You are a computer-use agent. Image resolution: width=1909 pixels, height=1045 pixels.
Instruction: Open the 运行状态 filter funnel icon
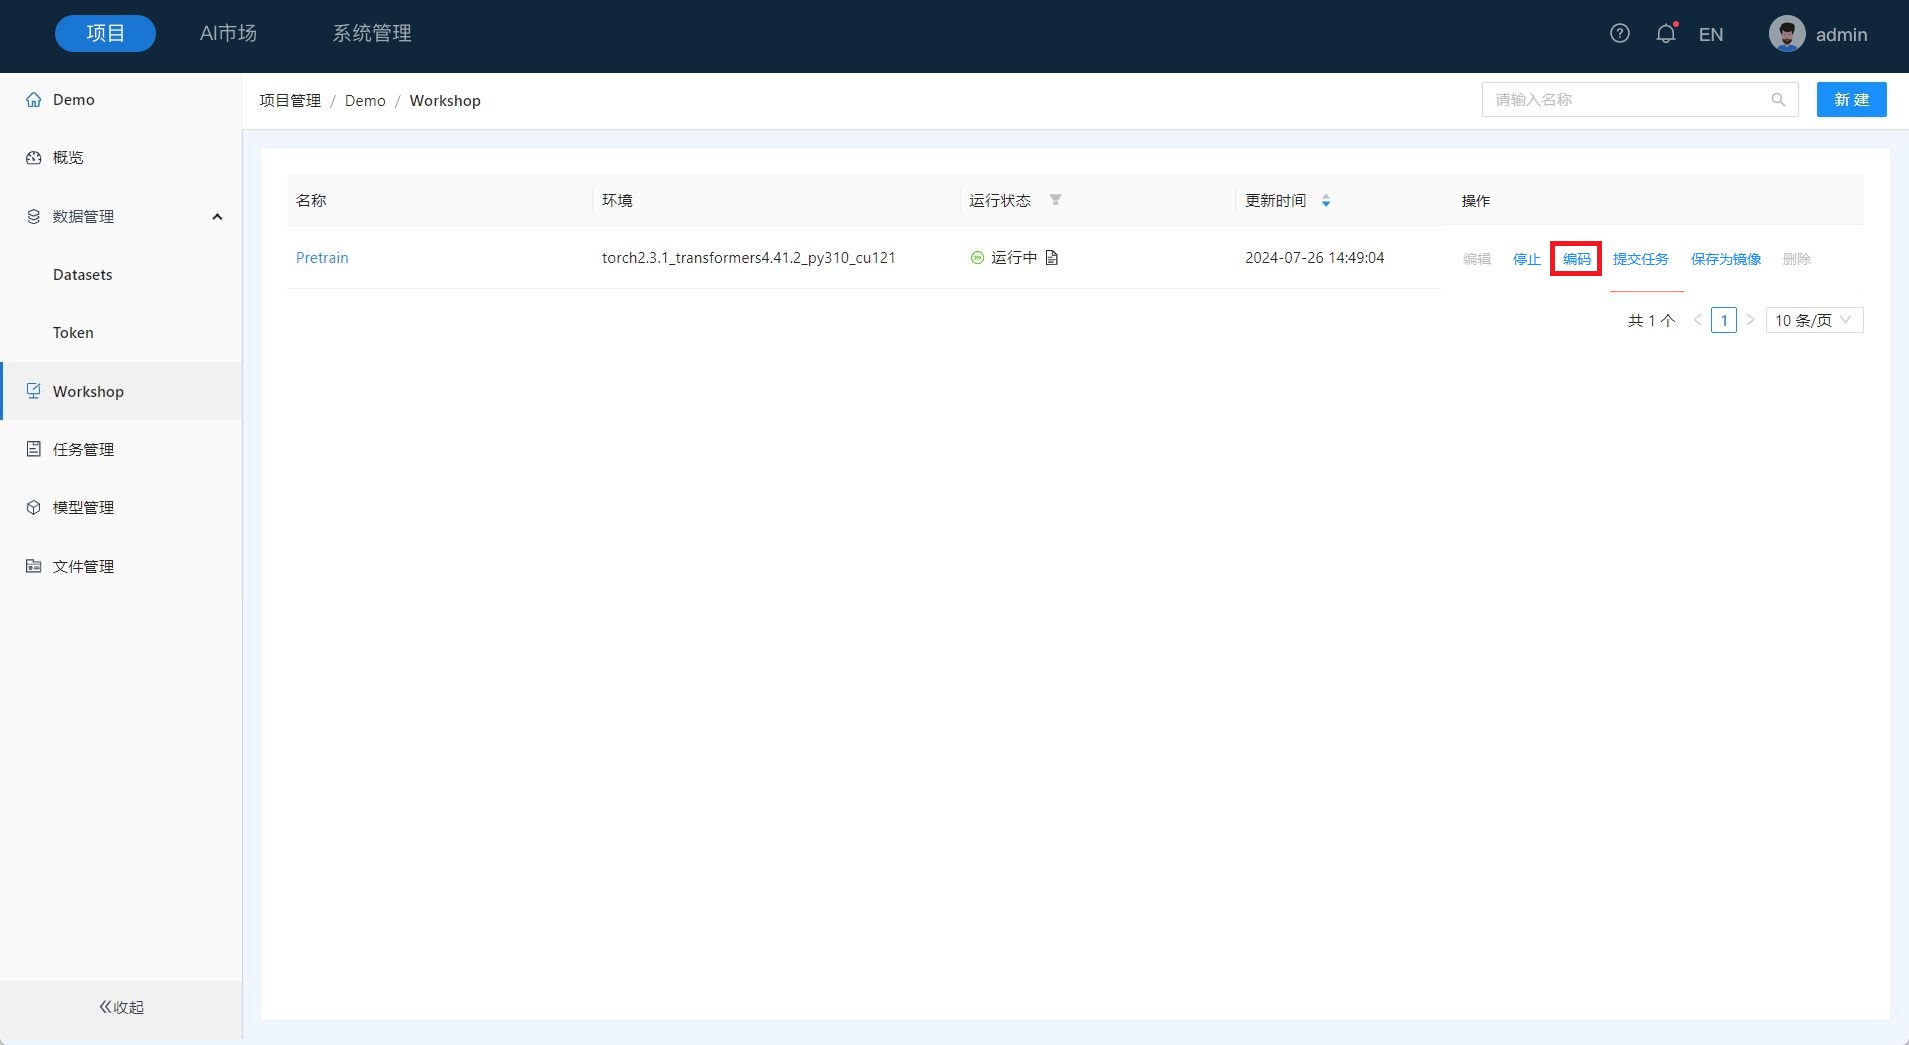pyautogui.click(x=1055, y=200)
